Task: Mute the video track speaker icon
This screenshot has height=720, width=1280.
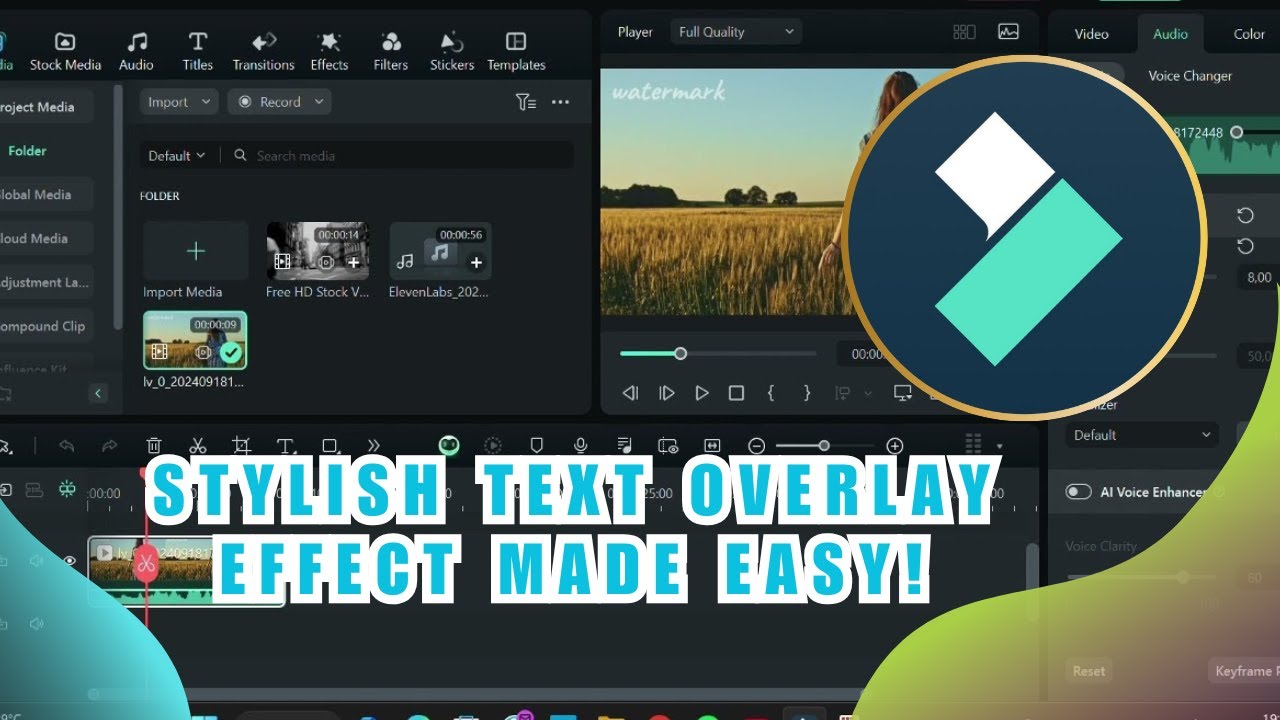Action: coord(37,561)
